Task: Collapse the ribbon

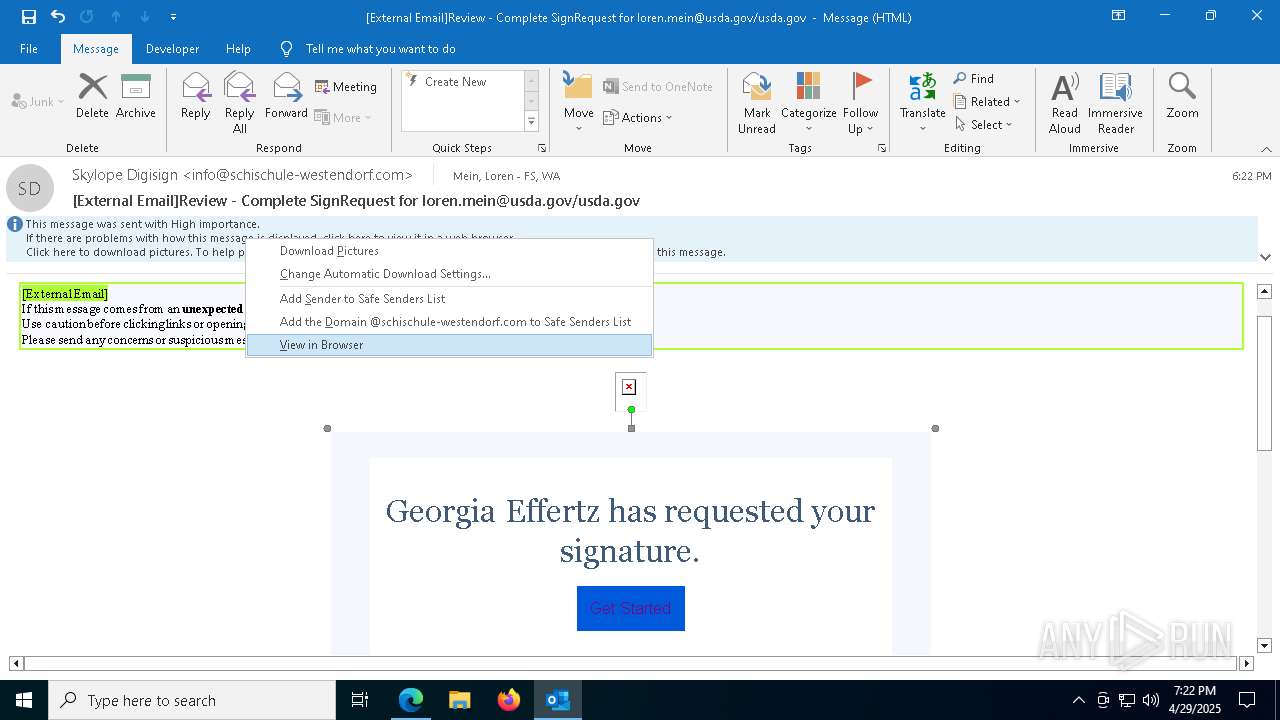Action: coord(1266,149)
